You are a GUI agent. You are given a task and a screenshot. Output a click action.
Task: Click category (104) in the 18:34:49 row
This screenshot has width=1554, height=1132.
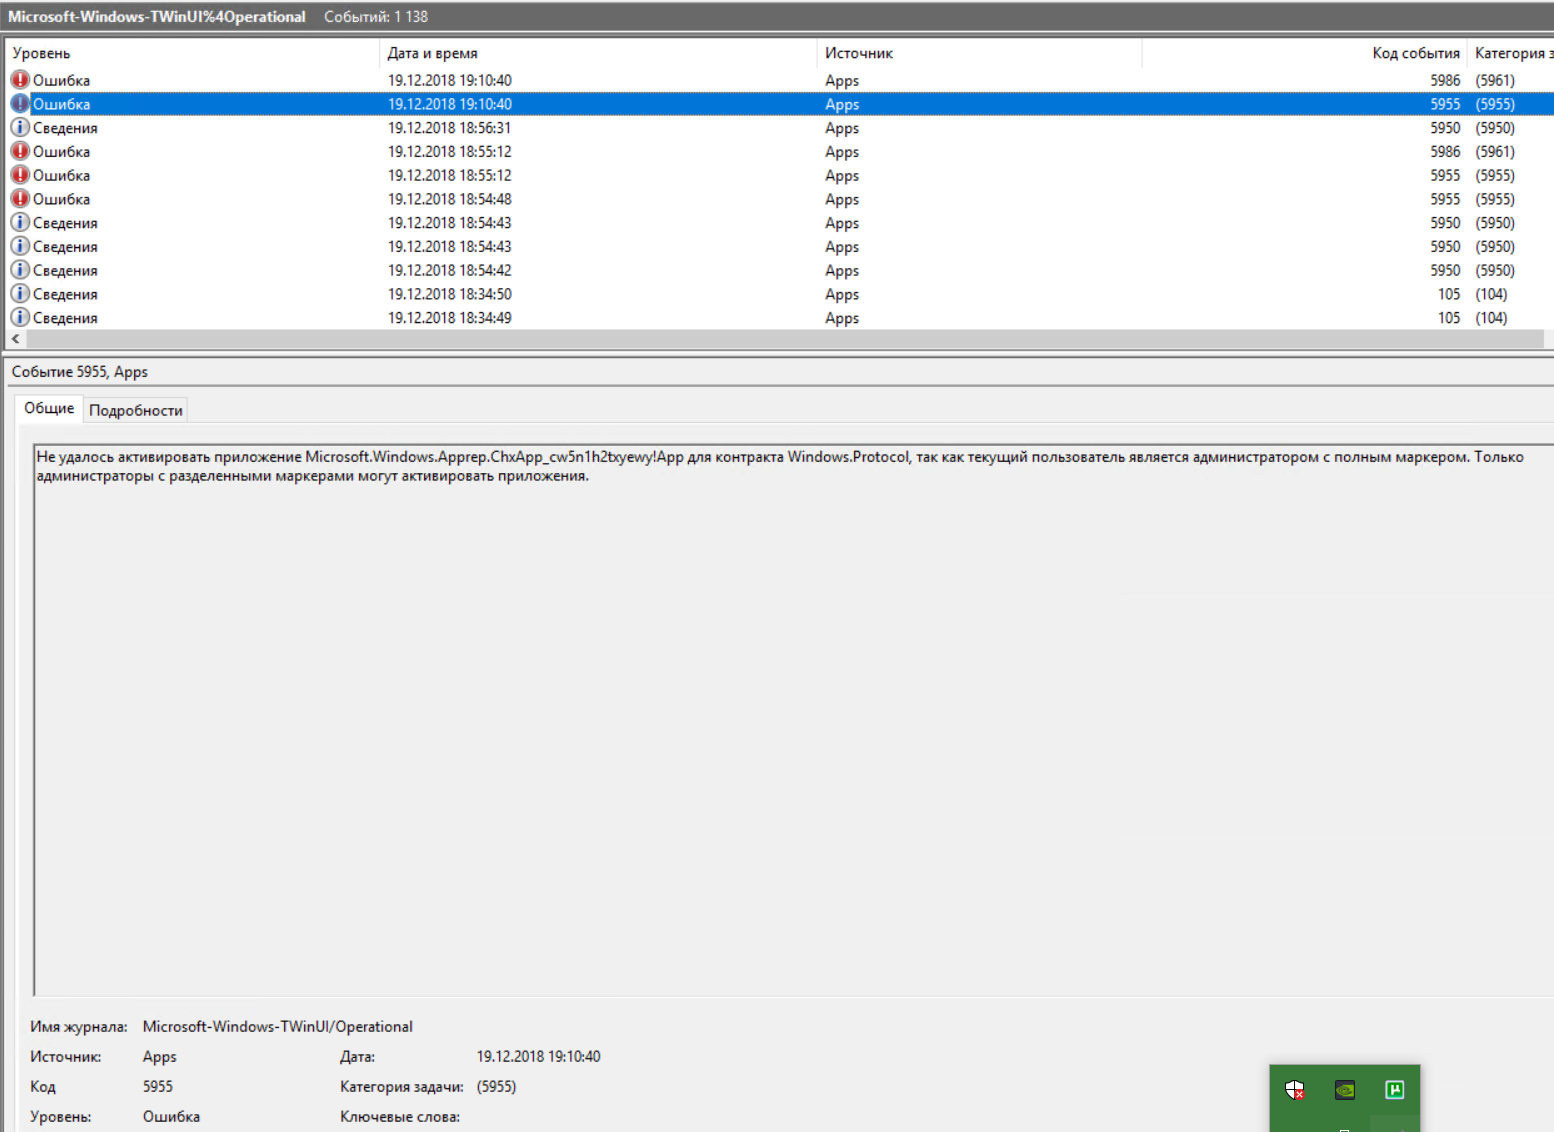point(1491,318)
